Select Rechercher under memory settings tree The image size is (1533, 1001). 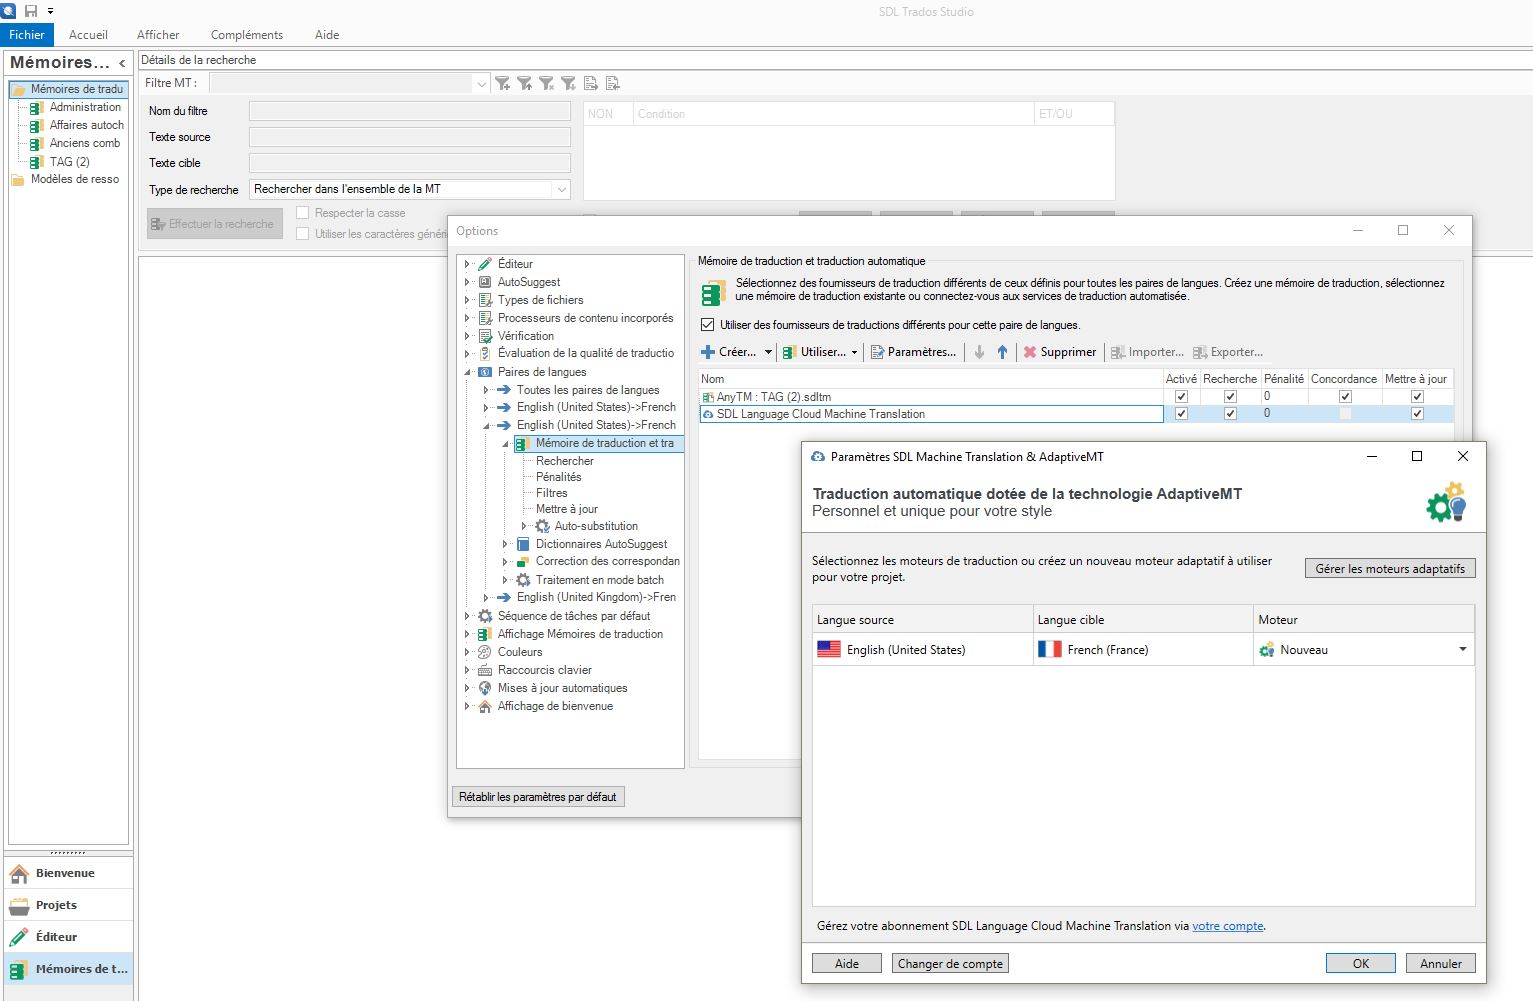(565, 461)
